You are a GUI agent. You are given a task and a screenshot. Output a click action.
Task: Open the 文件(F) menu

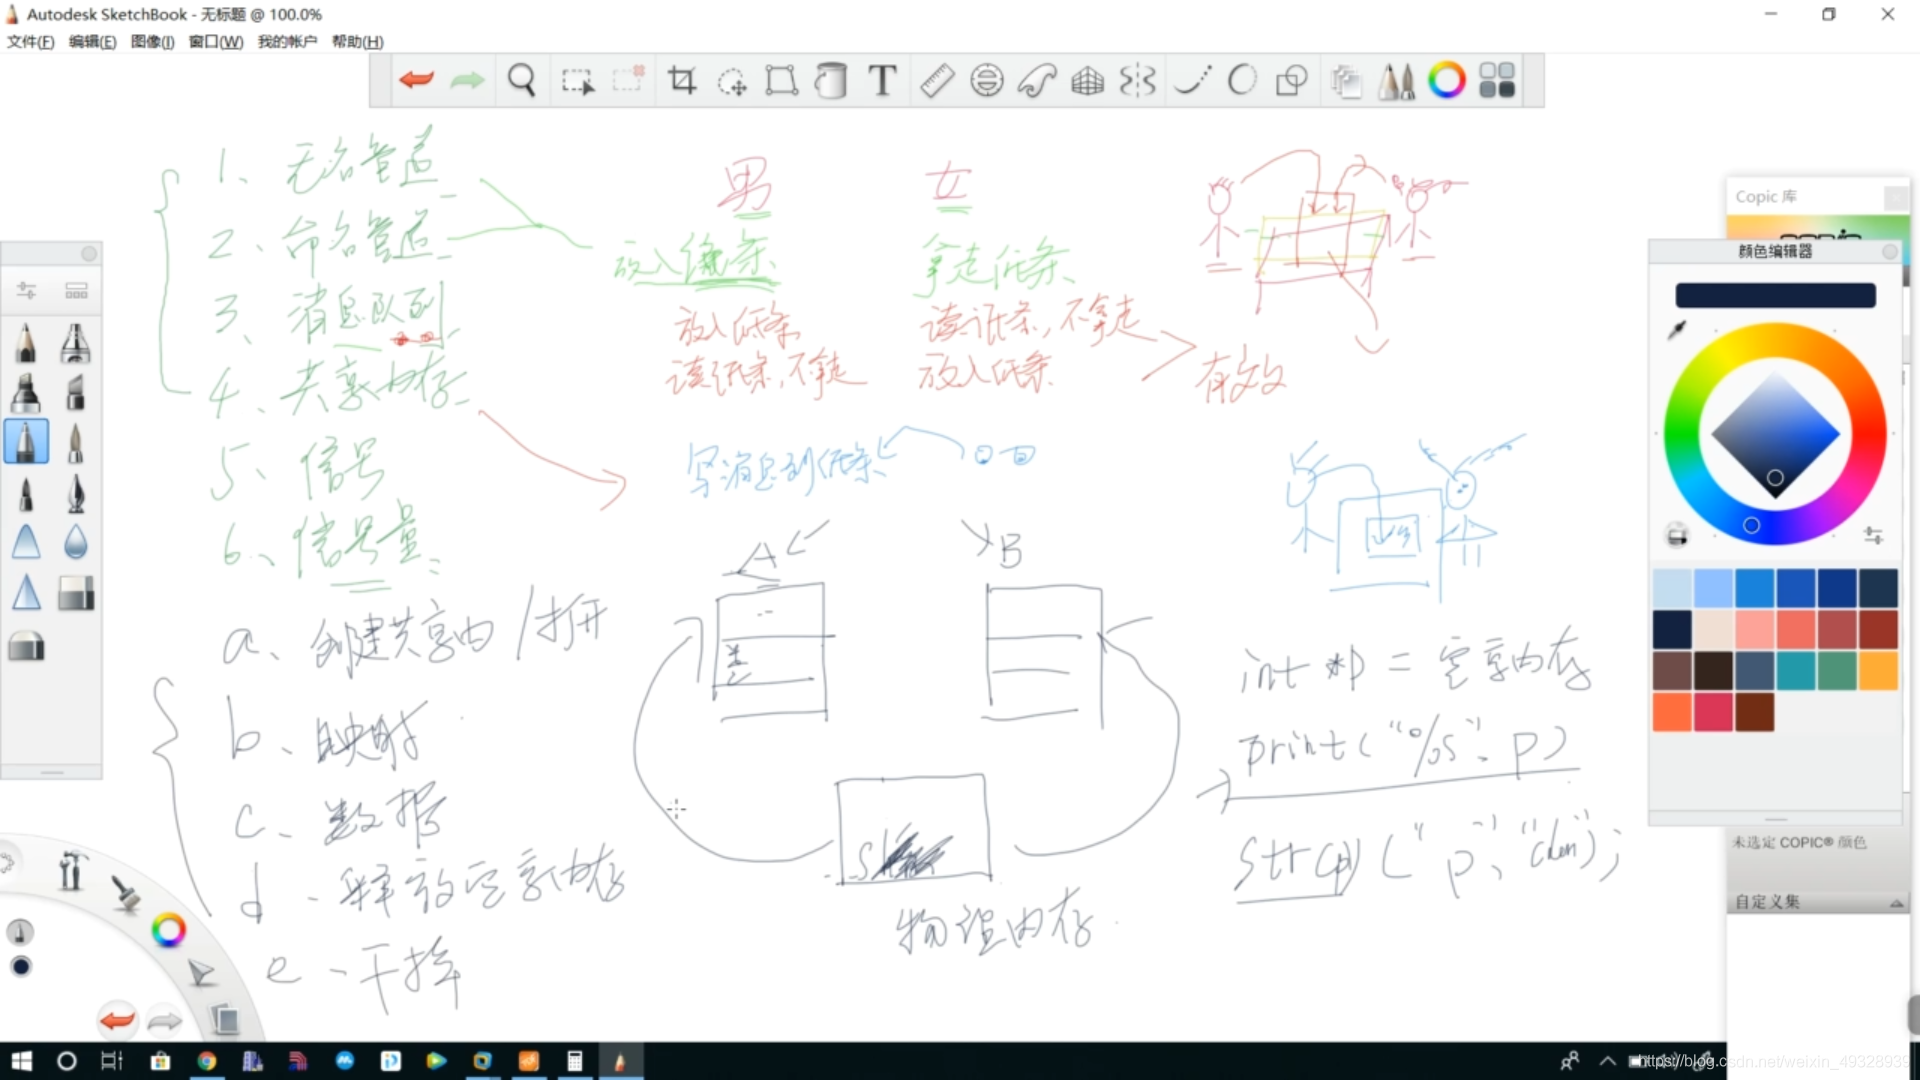(29, 42)
